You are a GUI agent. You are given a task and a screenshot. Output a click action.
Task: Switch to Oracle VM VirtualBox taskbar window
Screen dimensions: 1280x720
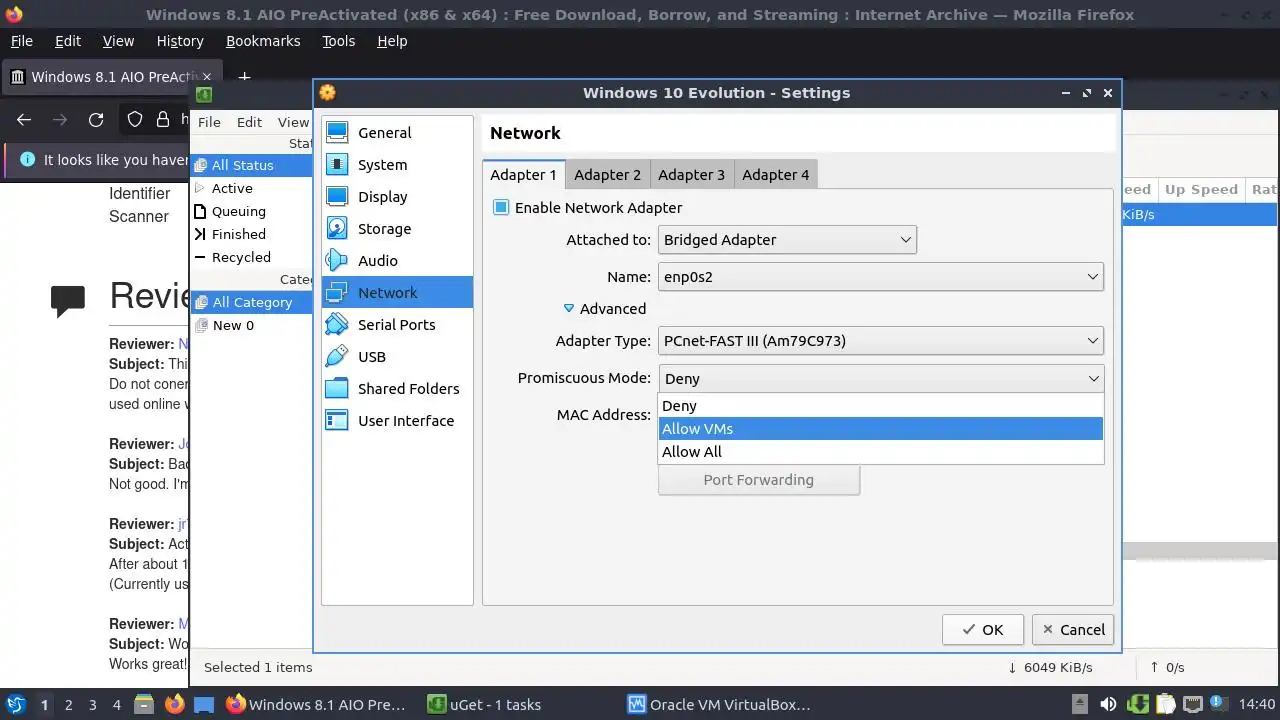point(718,704)
